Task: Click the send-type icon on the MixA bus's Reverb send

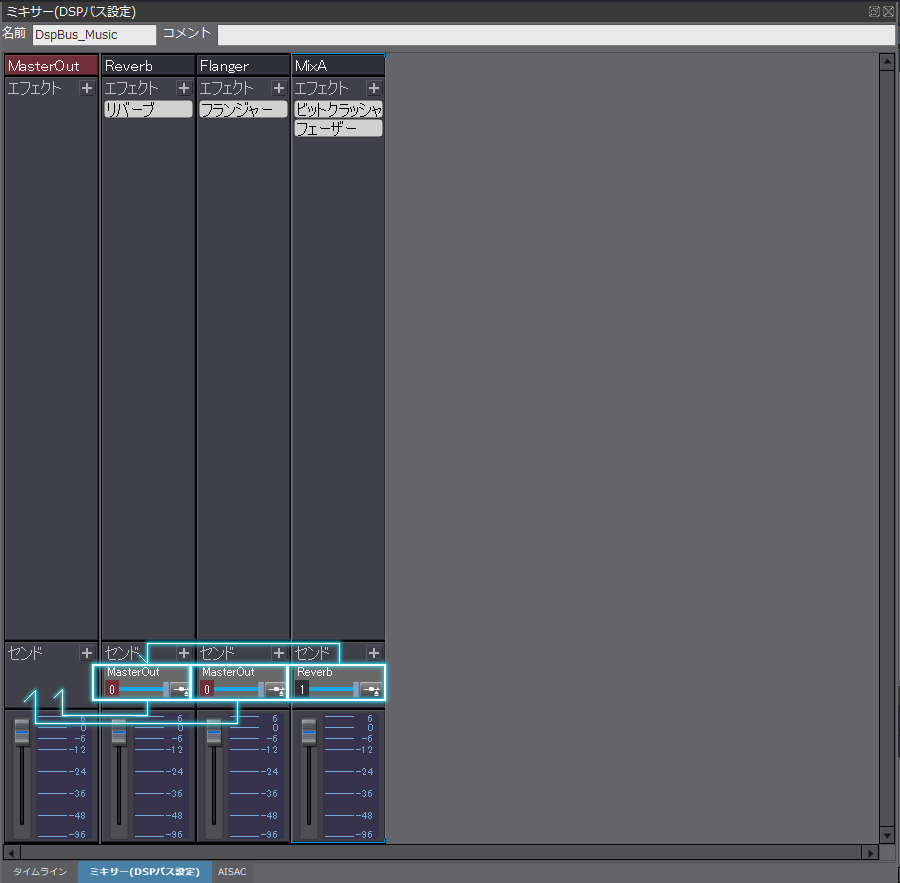Action: coord(370,690)
